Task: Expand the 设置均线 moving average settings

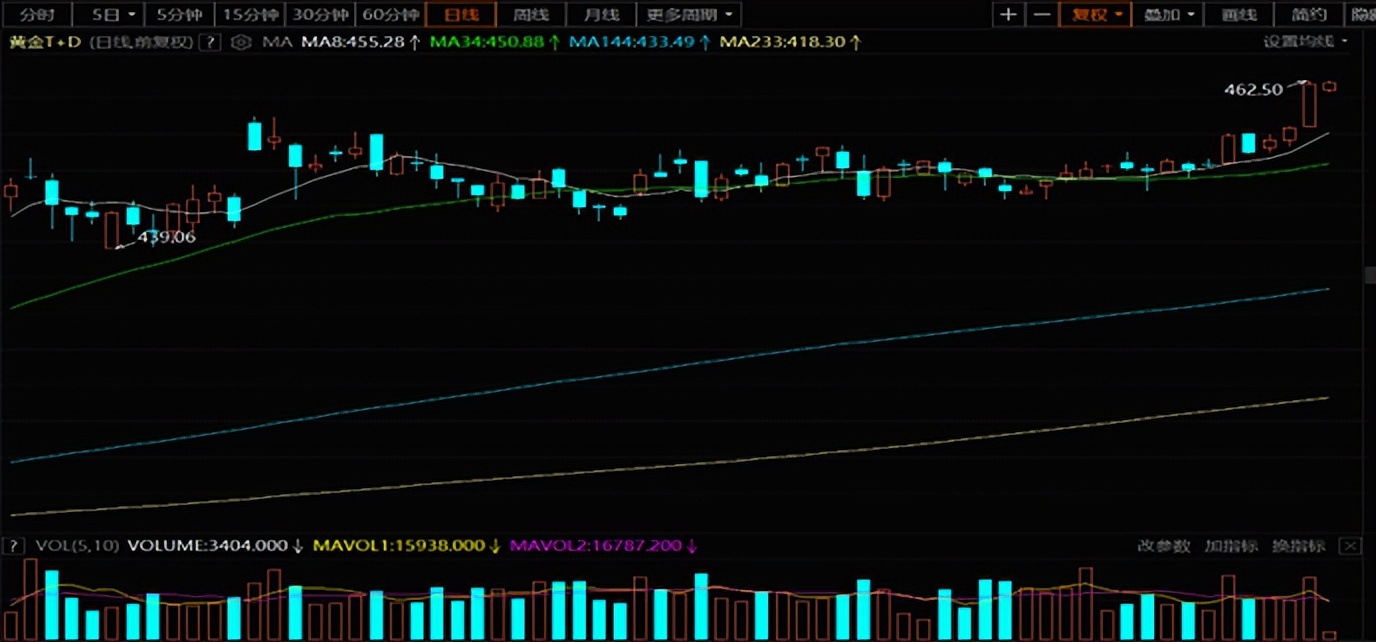Action: pyautogui.click(x=1305, y=41)
